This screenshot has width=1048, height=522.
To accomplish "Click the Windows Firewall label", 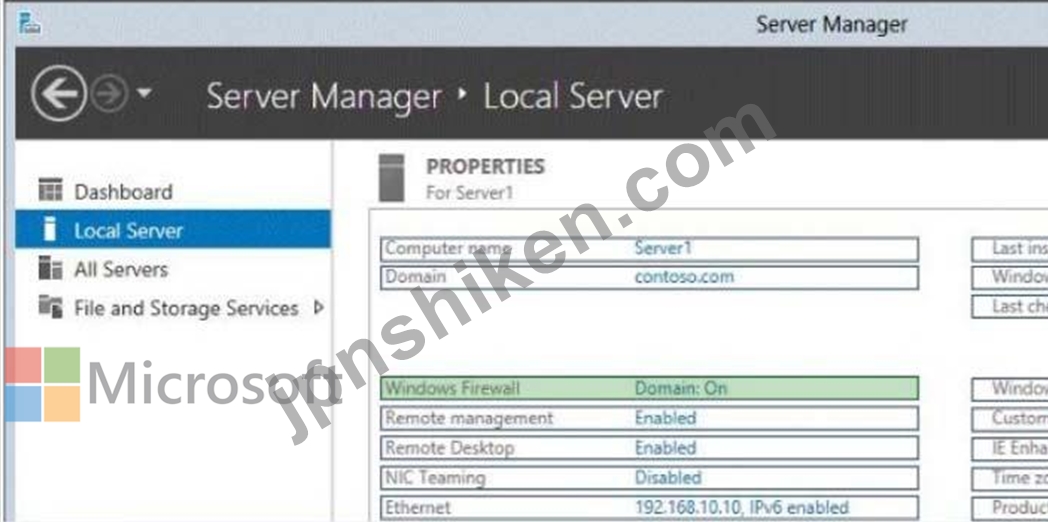I will coord(452,388).
